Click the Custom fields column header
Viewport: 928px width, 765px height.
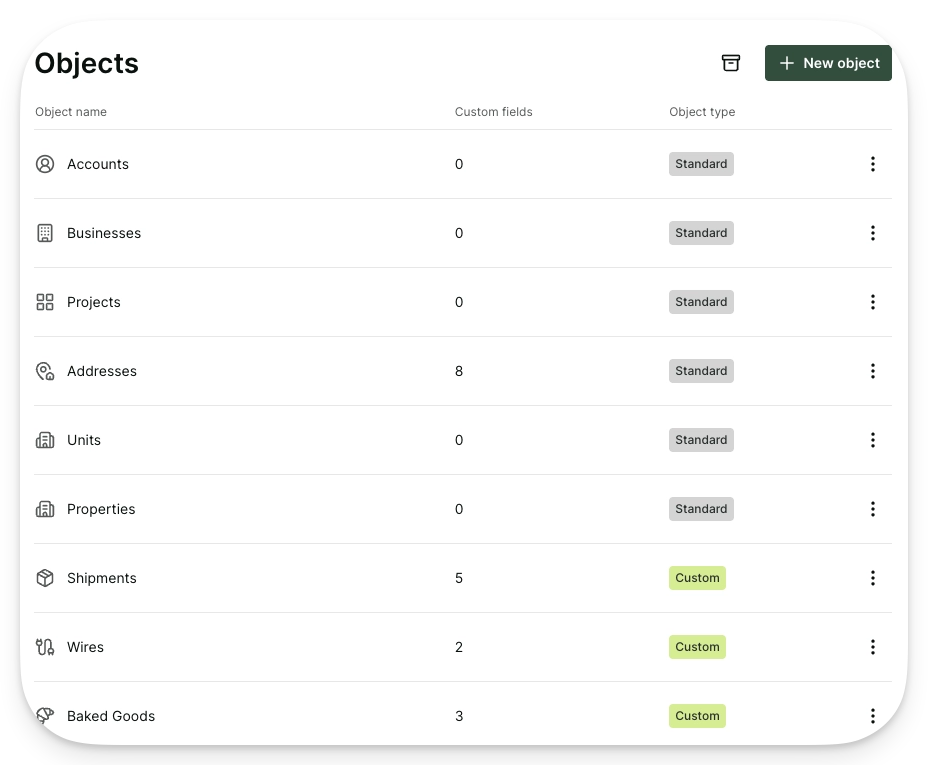pyautogui.click(x=494, y=112)
